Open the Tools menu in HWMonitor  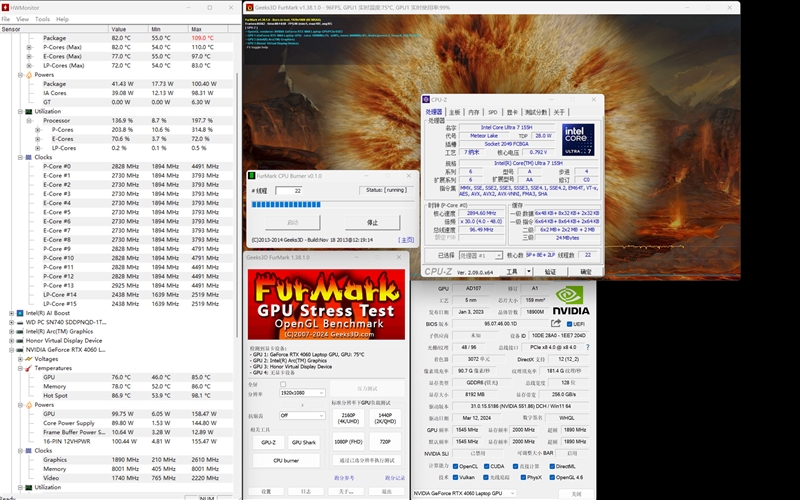coord(42,19)
